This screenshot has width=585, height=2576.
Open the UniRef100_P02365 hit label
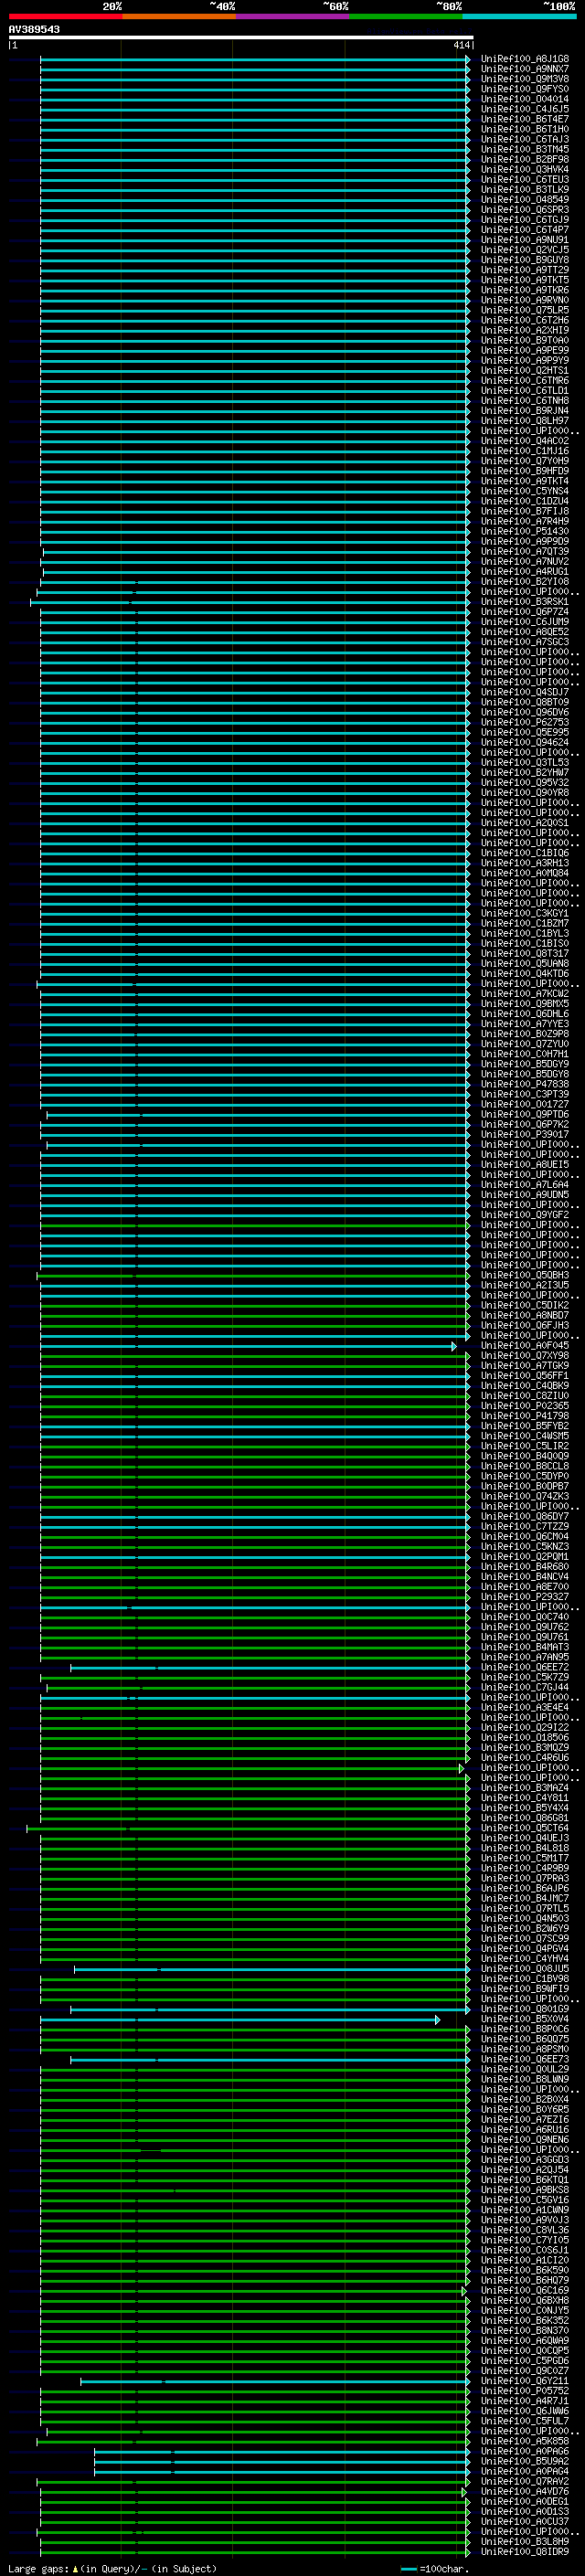(524, 1406)
